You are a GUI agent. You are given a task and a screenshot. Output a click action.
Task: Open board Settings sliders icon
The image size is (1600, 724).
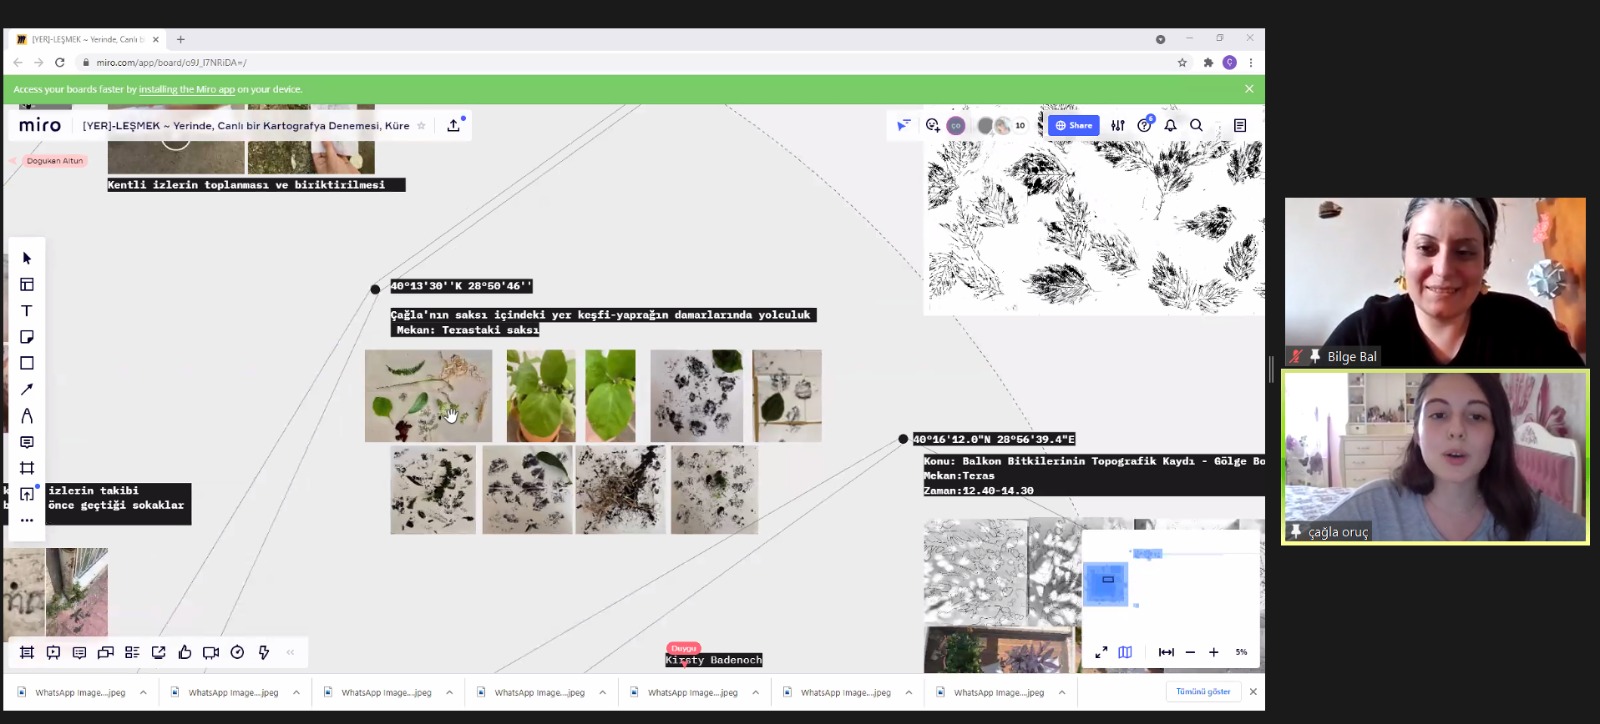[x=1118, y=125]
